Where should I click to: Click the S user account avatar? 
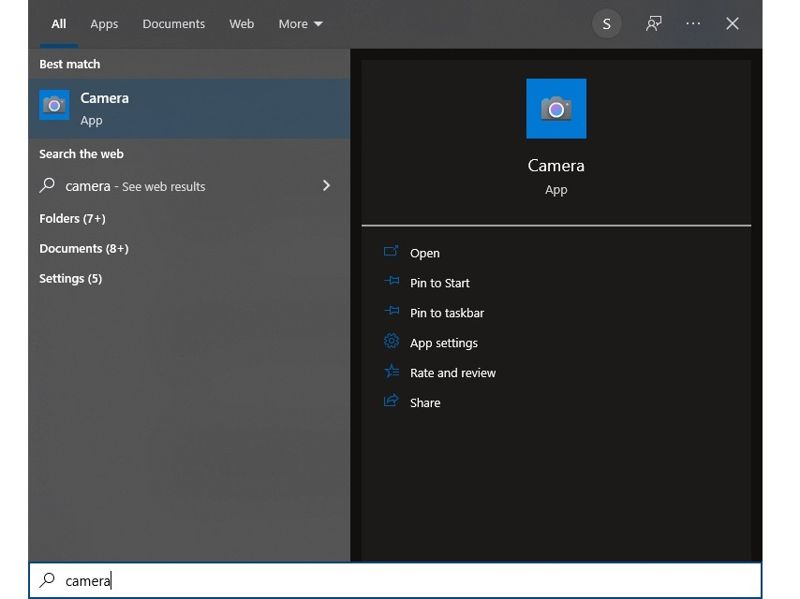point(606,24)
